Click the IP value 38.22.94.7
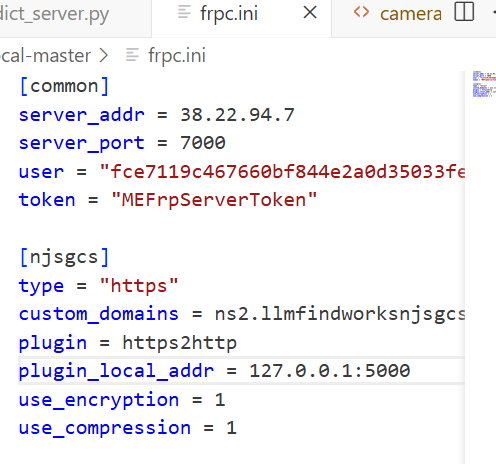Screen dimensions: 496x464 pyautogui.click(x=237, y=115)
